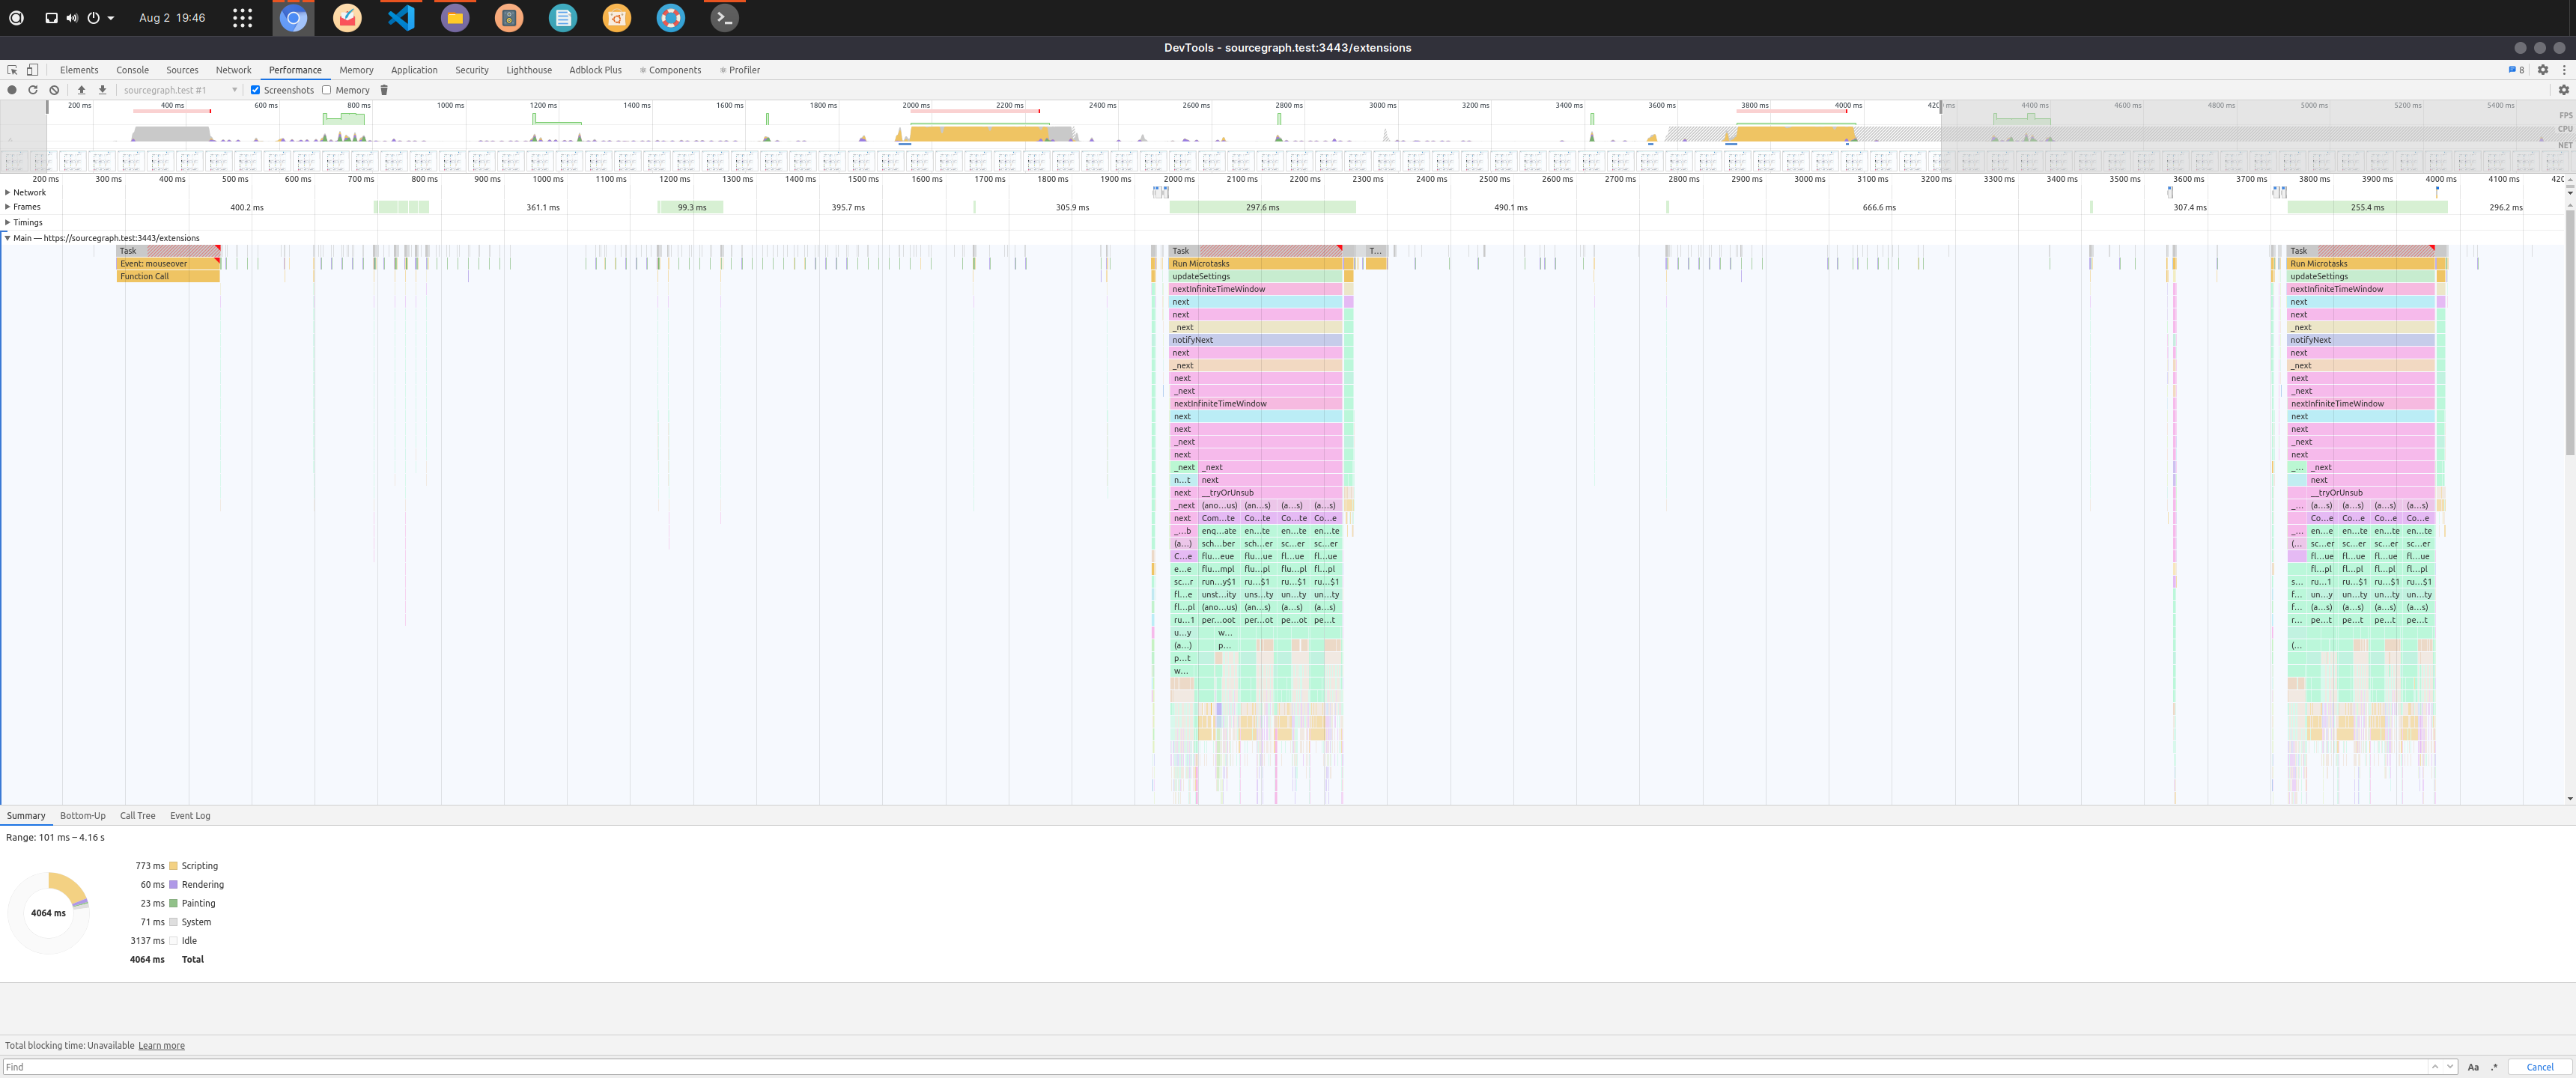Toggle match case in the Find bar
Viewport: 2576px width, 1078px height.
pyautogui.click(x=2473, y=1066)
